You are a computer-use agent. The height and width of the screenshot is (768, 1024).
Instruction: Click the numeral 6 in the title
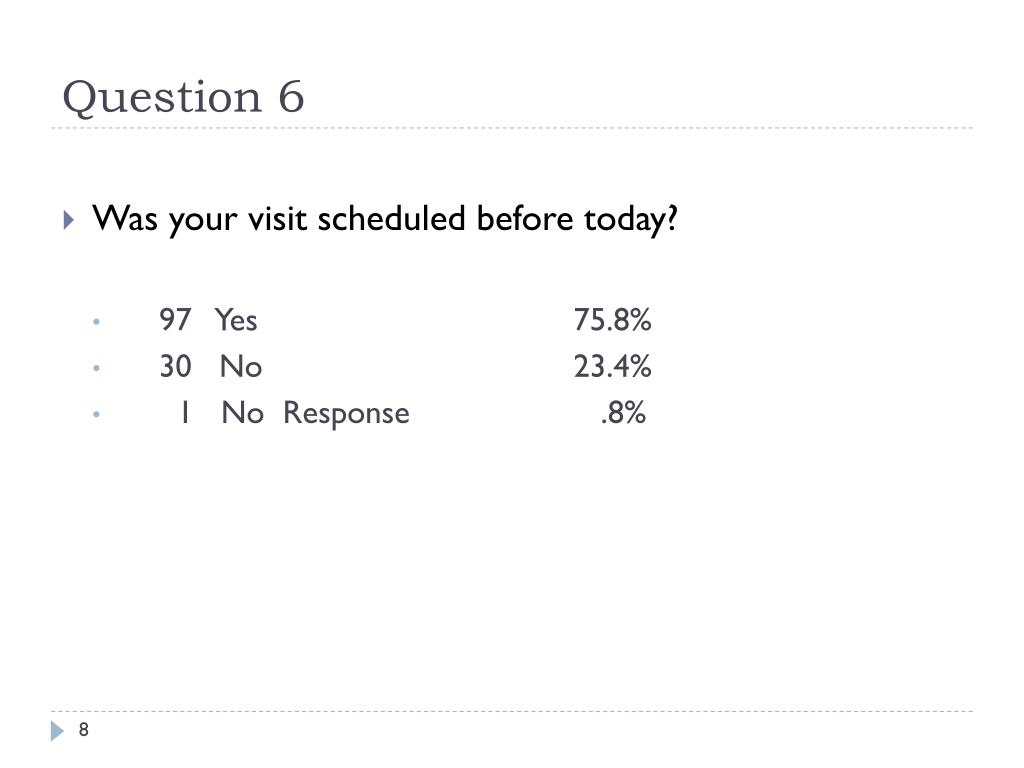[291, 98]
